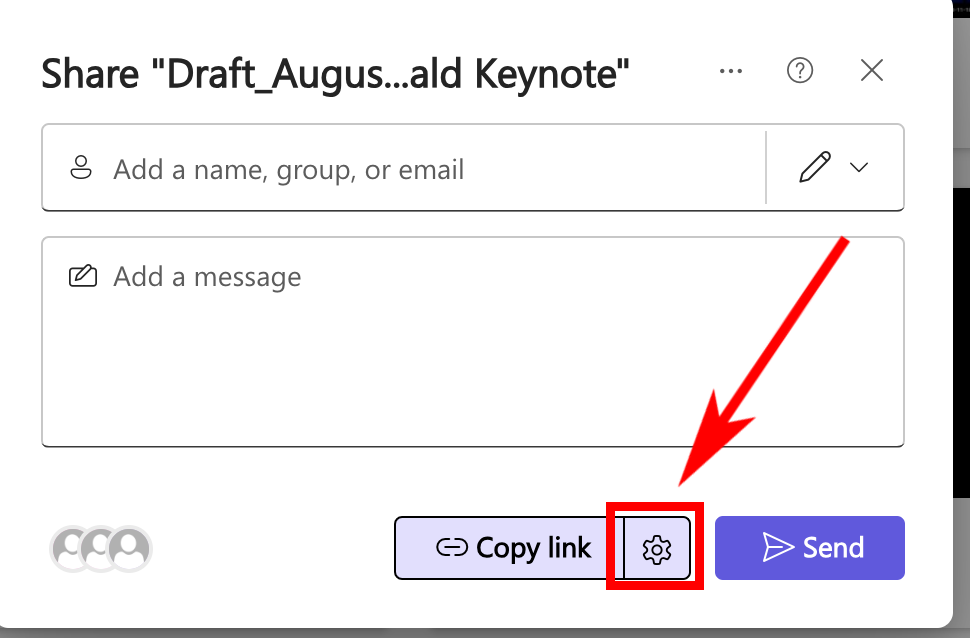
Task: Close the Share dialog
Action: (872, 70)
